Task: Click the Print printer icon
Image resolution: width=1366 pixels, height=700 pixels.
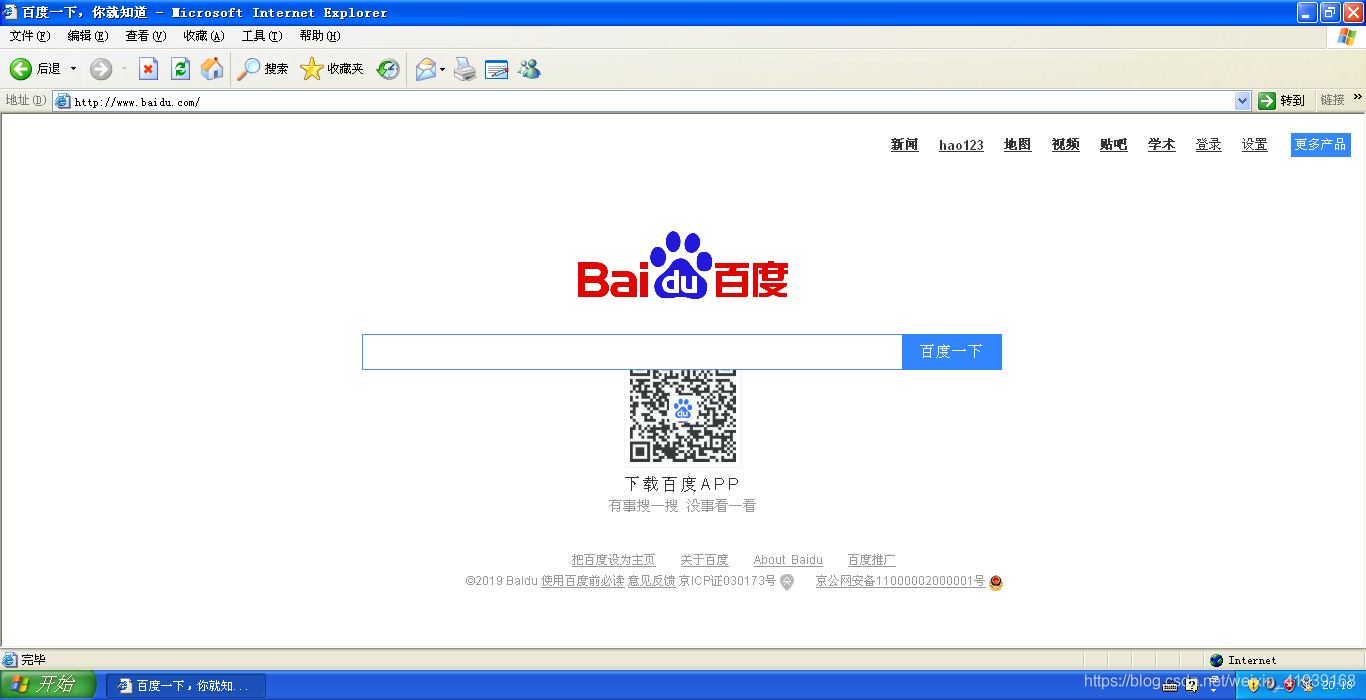Action: coord(465,69)
